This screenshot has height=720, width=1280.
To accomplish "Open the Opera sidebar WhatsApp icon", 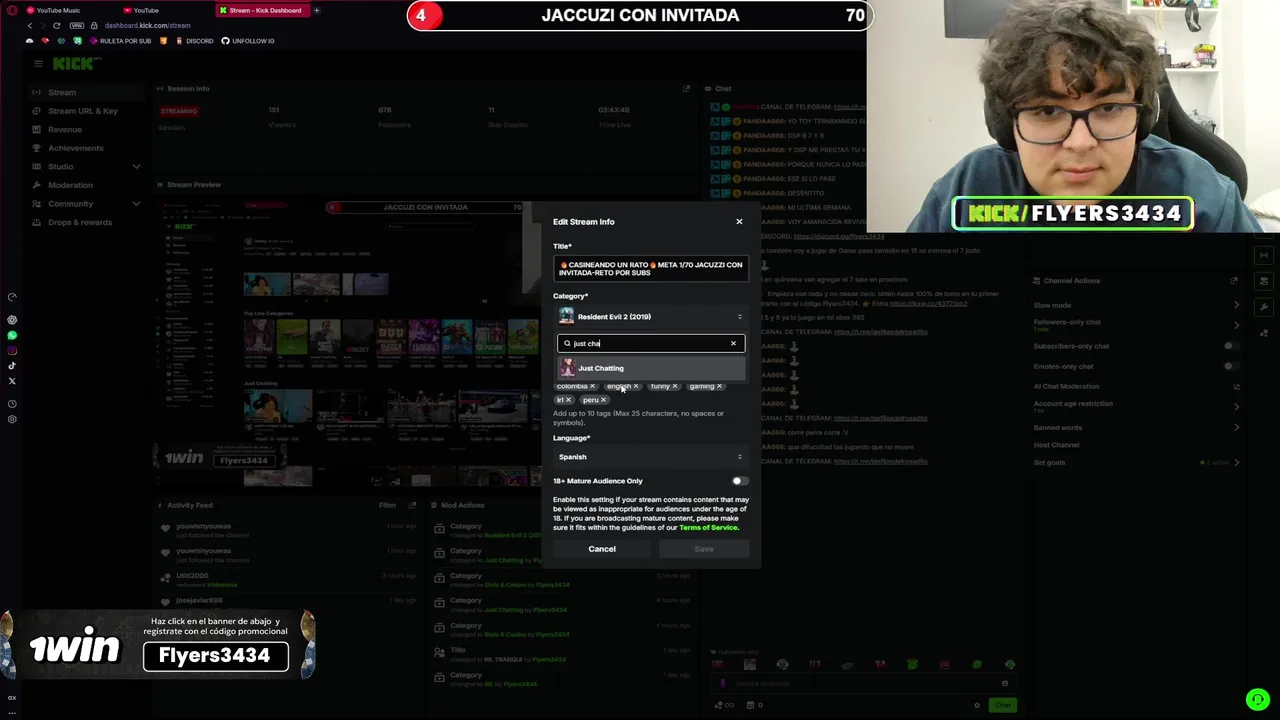I will point(12,335).
